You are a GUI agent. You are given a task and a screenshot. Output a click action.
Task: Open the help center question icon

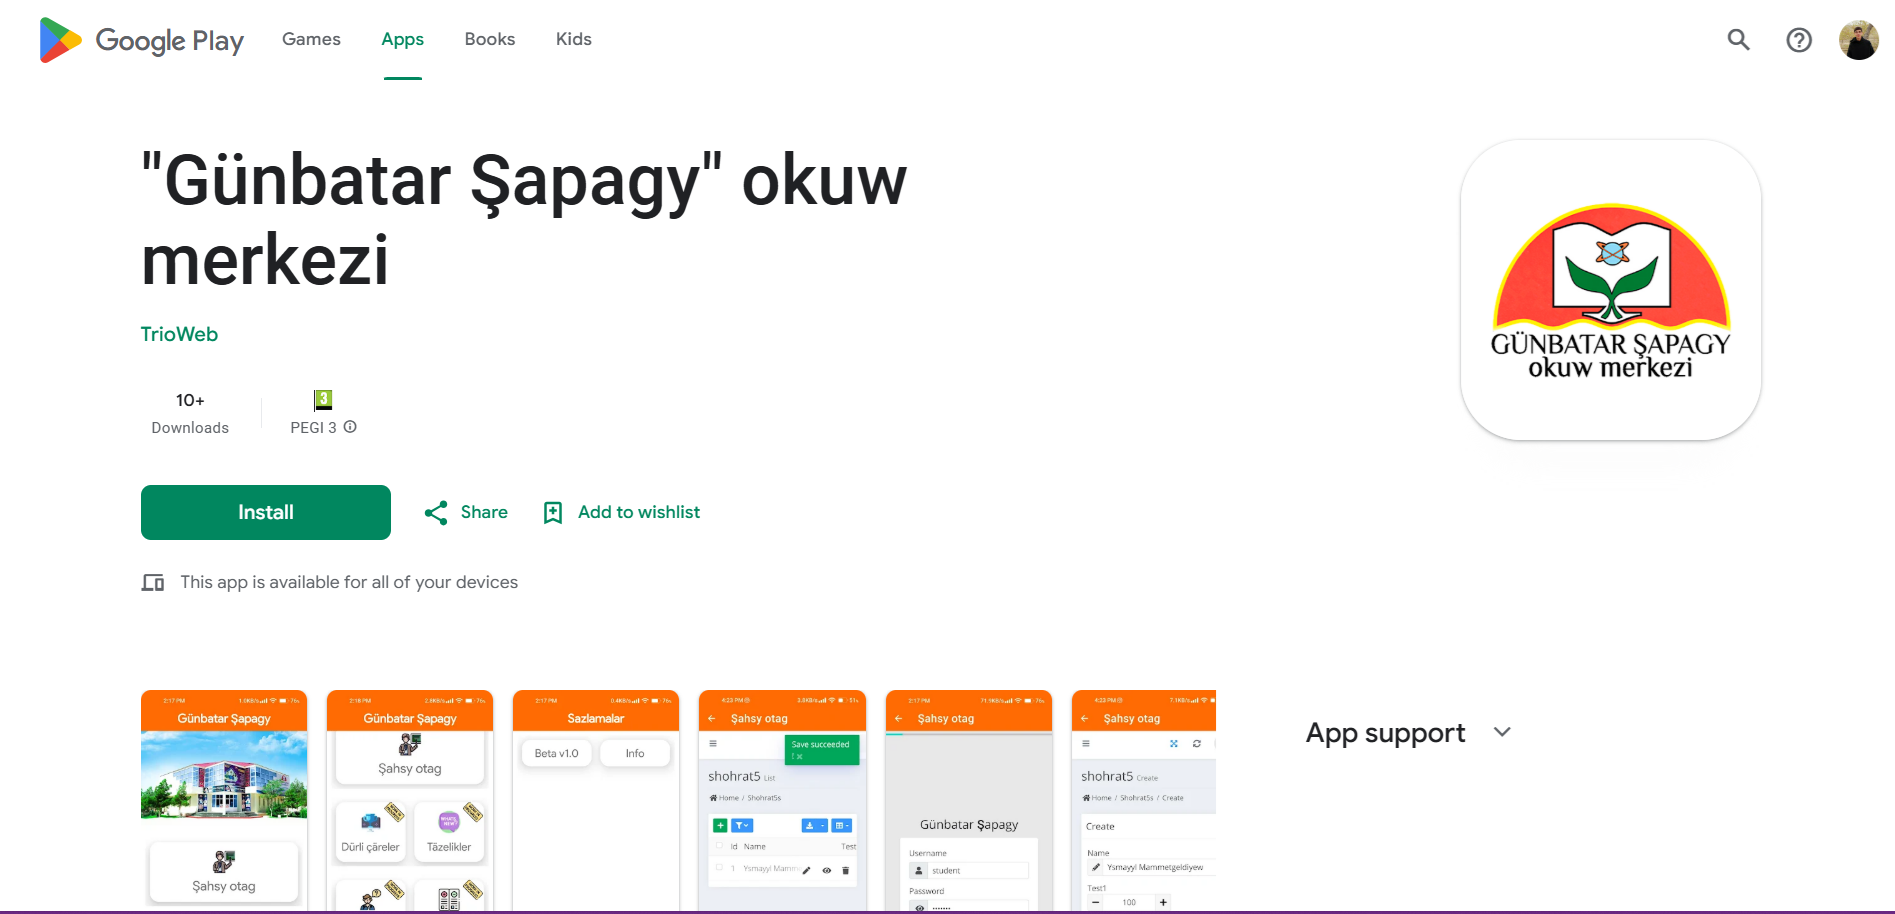1798,40
